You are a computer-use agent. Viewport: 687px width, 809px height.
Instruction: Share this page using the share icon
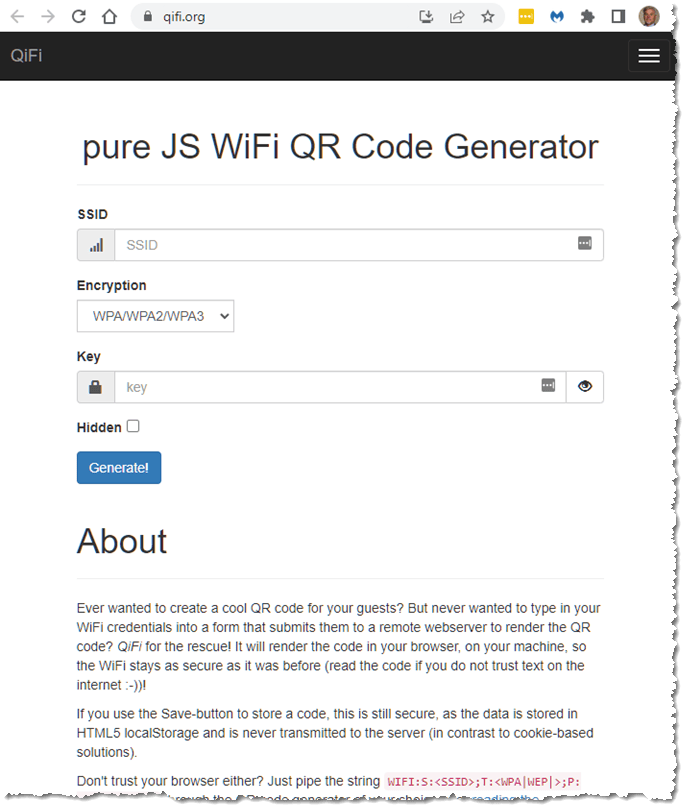pos(457,16)
